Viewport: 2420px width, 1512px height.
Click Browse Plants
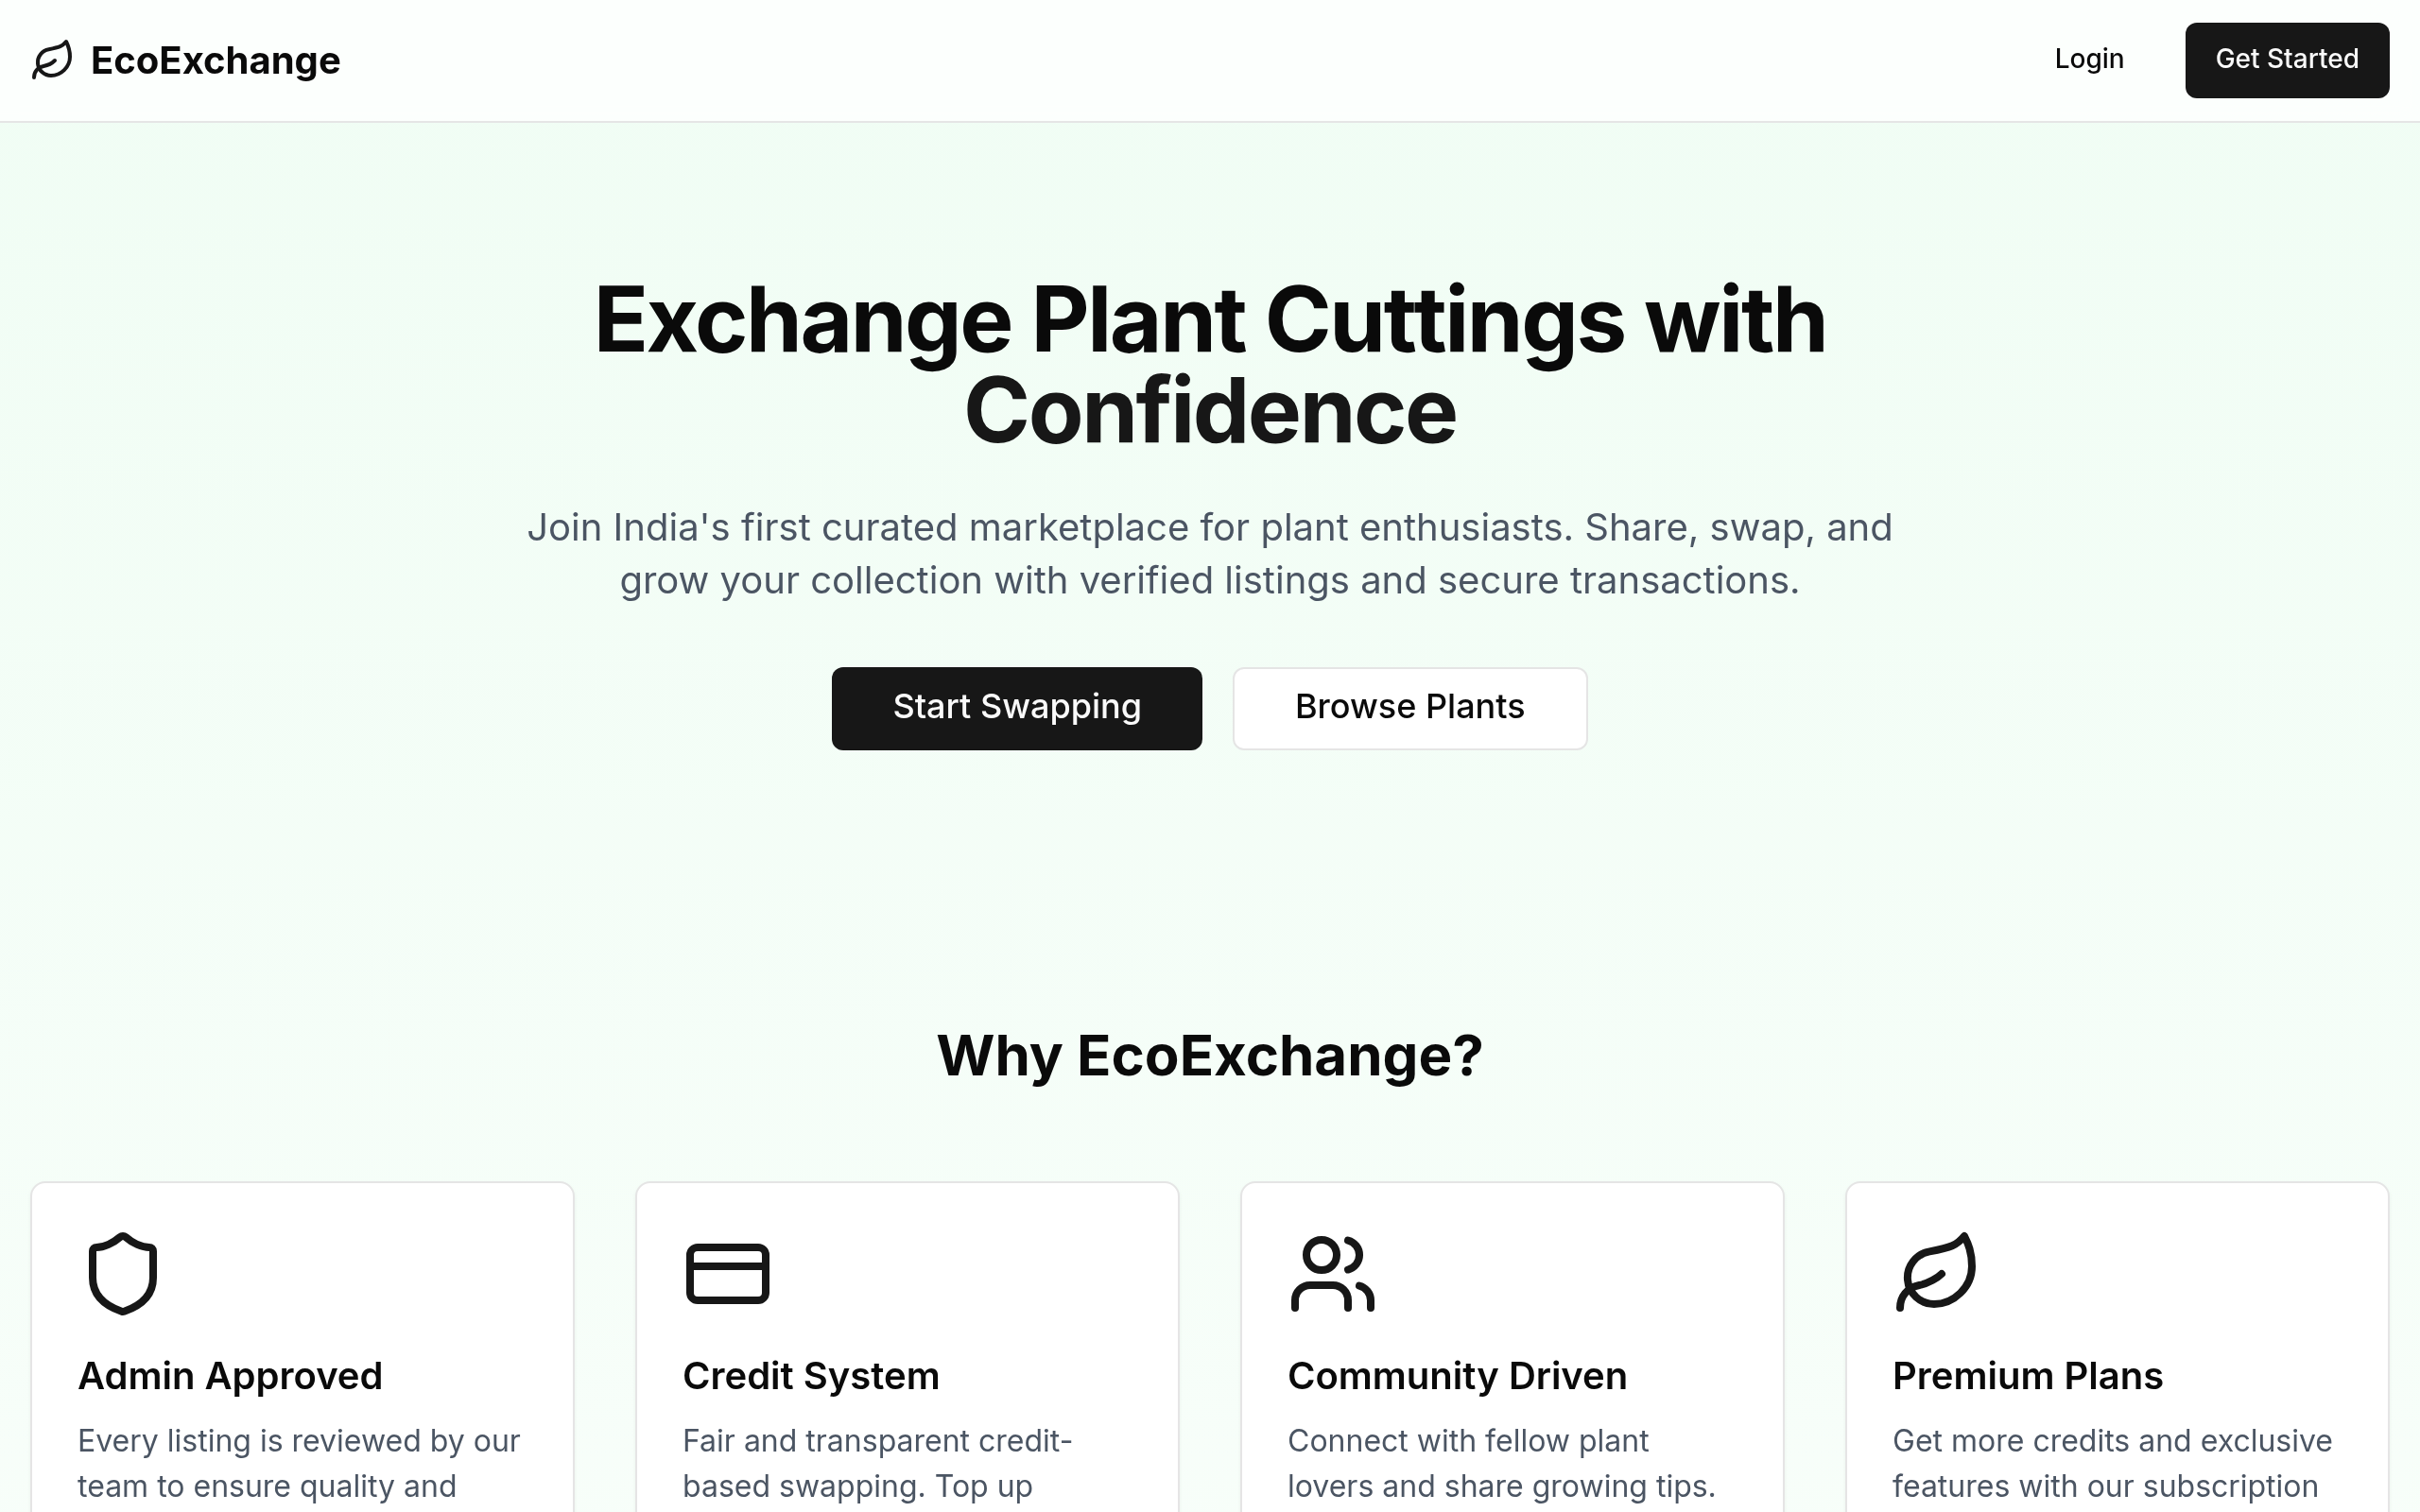point(1409,708)
